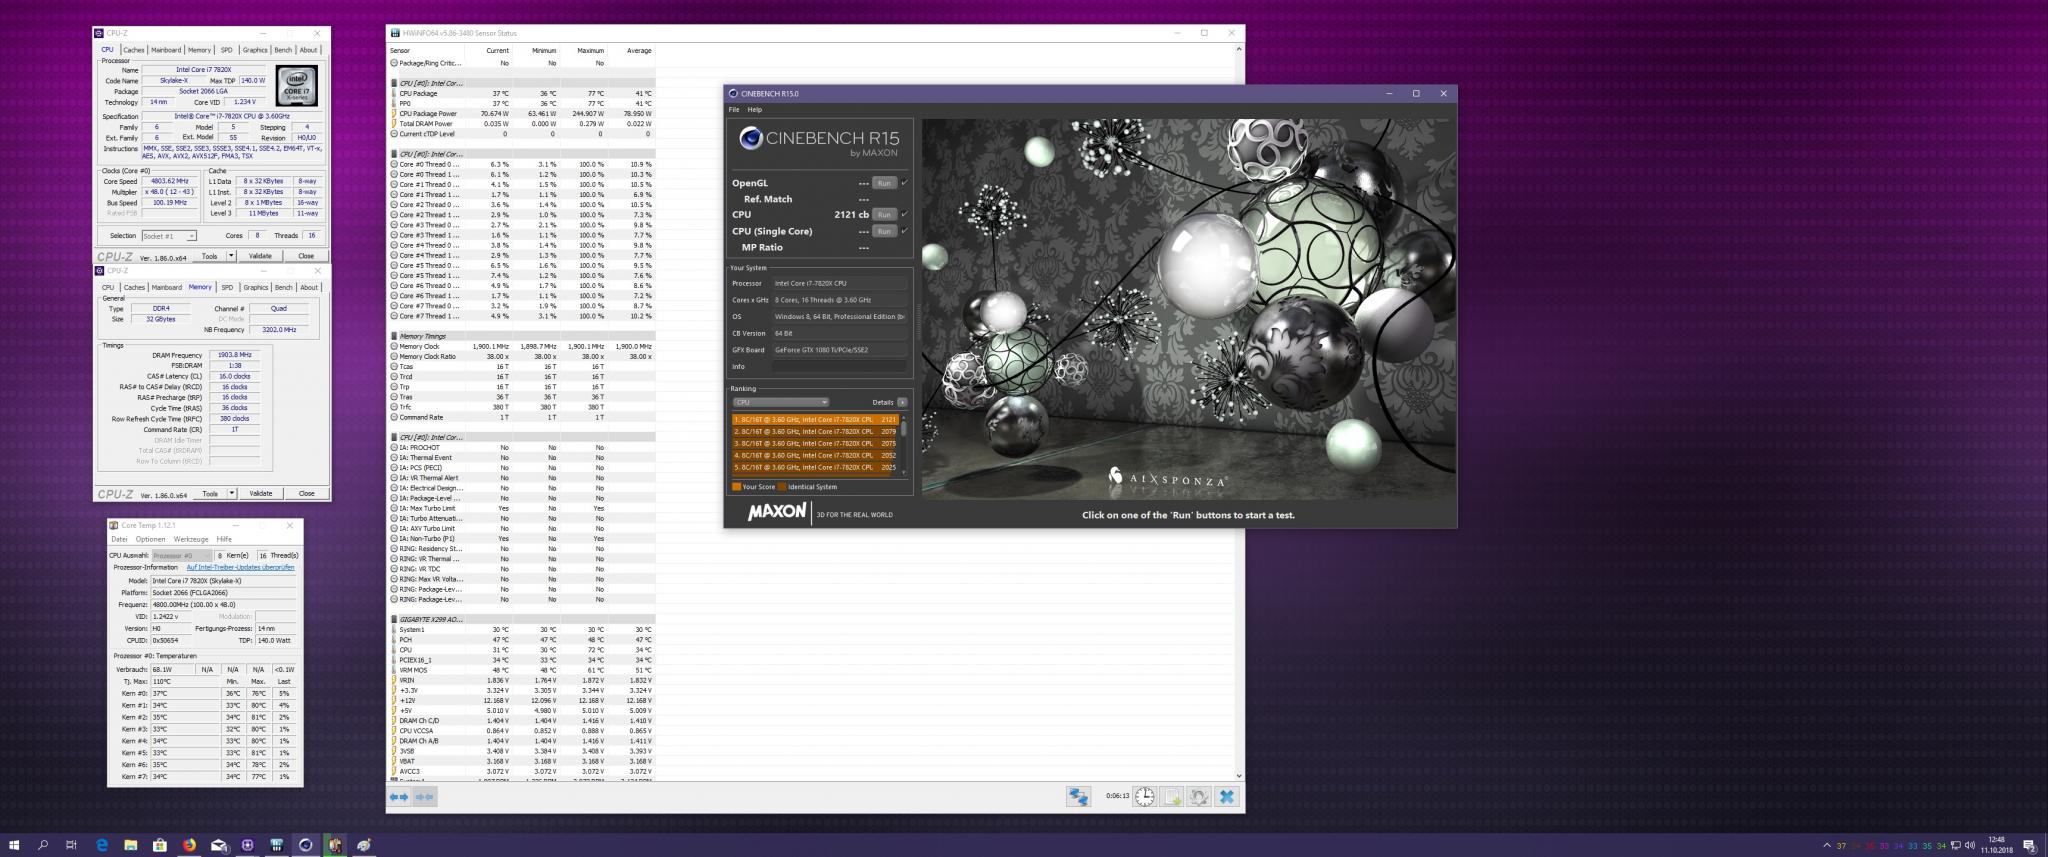
Task: Click HWiNFO Average column header
Action: click(638, 50)
